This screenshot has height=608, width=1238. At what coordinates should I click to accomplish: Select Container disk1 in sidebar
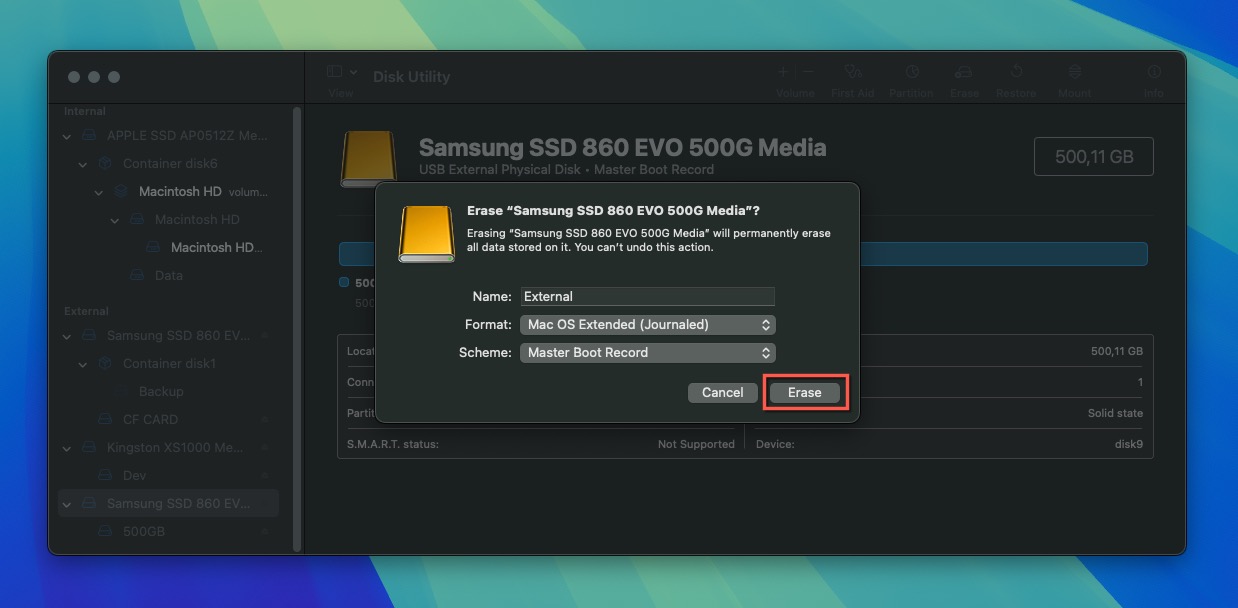click(x=168, y=363)
